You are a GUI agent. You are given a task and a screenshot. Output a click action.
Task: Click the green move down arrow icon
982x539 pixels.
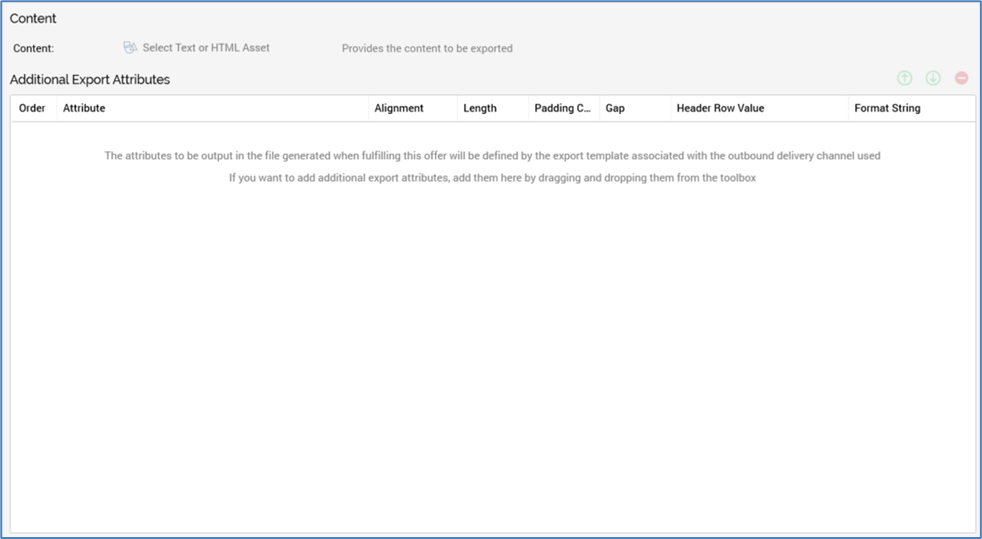933,78
